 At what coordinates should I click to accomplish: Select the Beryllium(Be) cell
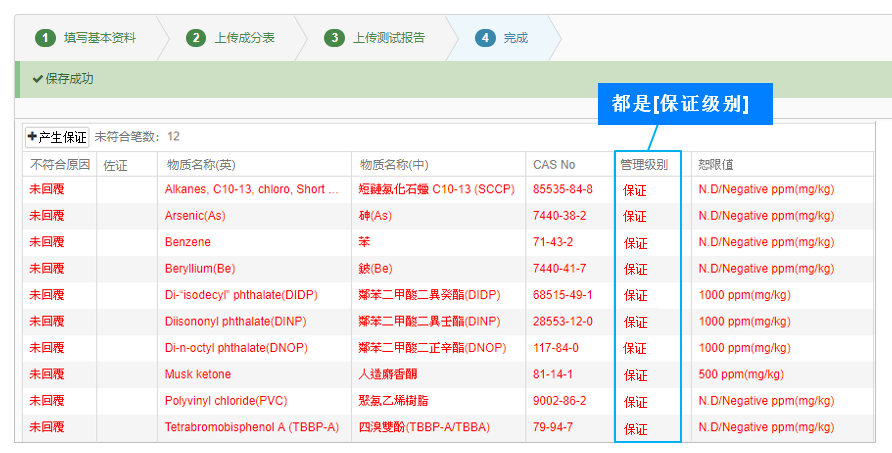200,269
